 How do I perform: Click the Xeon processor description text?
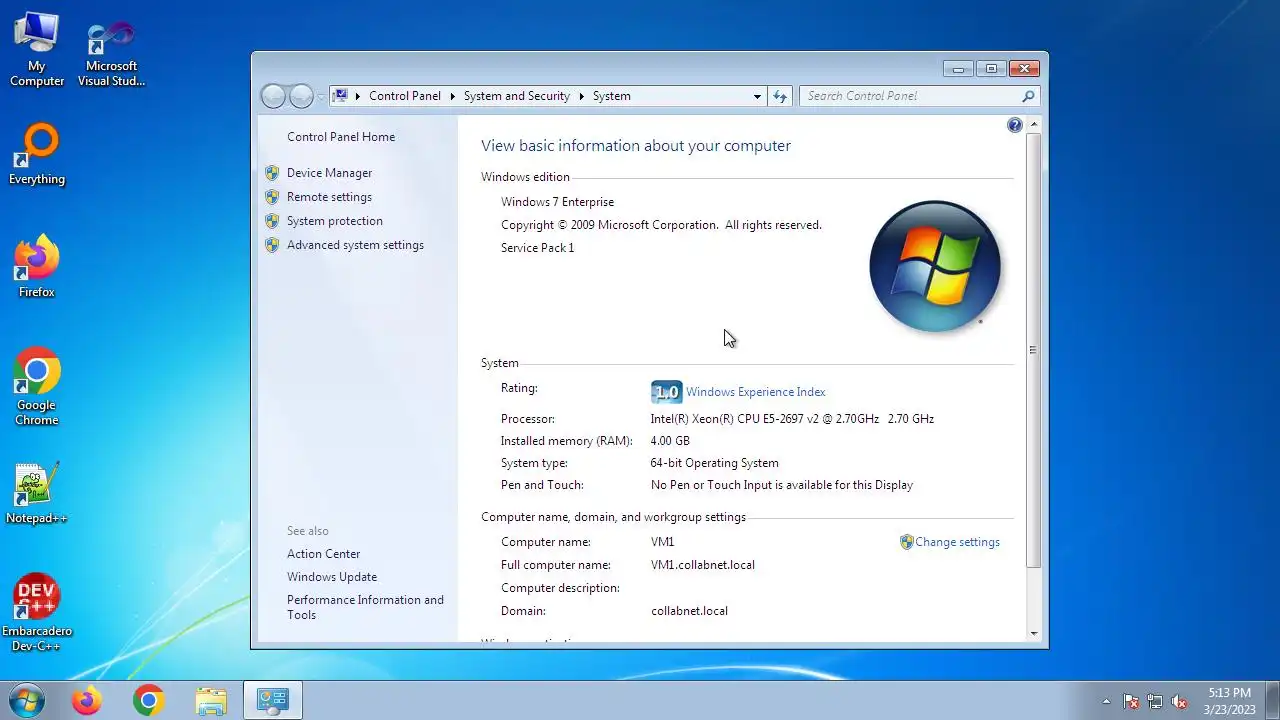coord(792,419)
